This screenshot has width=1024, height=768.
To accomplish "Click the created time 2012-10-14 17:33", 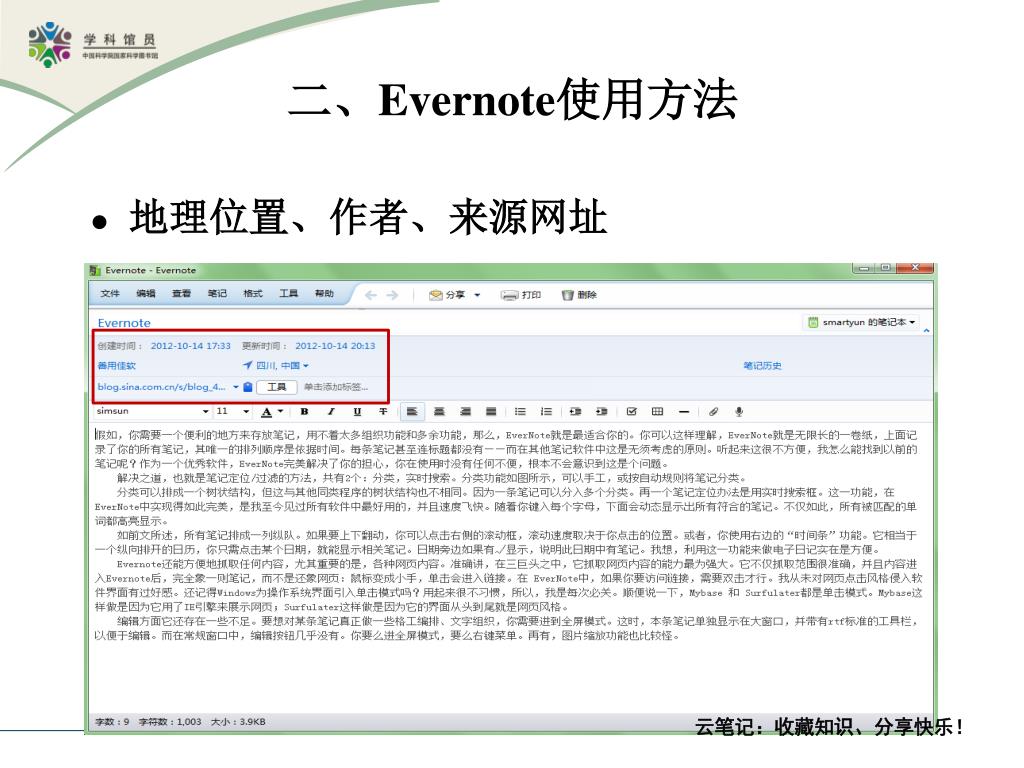I will [191, 345].
